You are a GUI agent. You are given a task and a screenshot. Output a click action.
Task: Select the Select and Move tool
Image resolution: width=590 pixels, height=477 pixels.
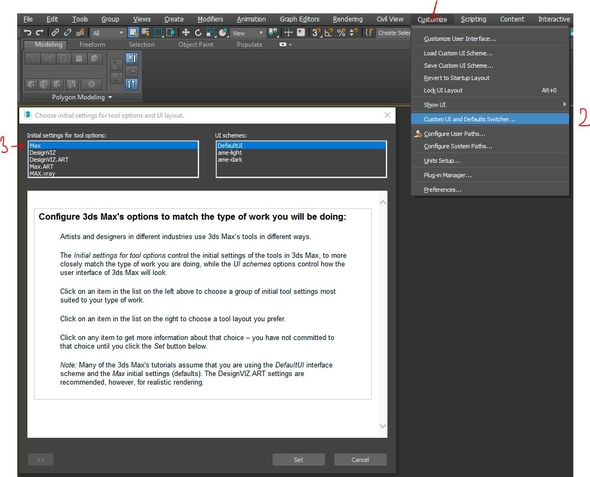(x=186, y=33)
